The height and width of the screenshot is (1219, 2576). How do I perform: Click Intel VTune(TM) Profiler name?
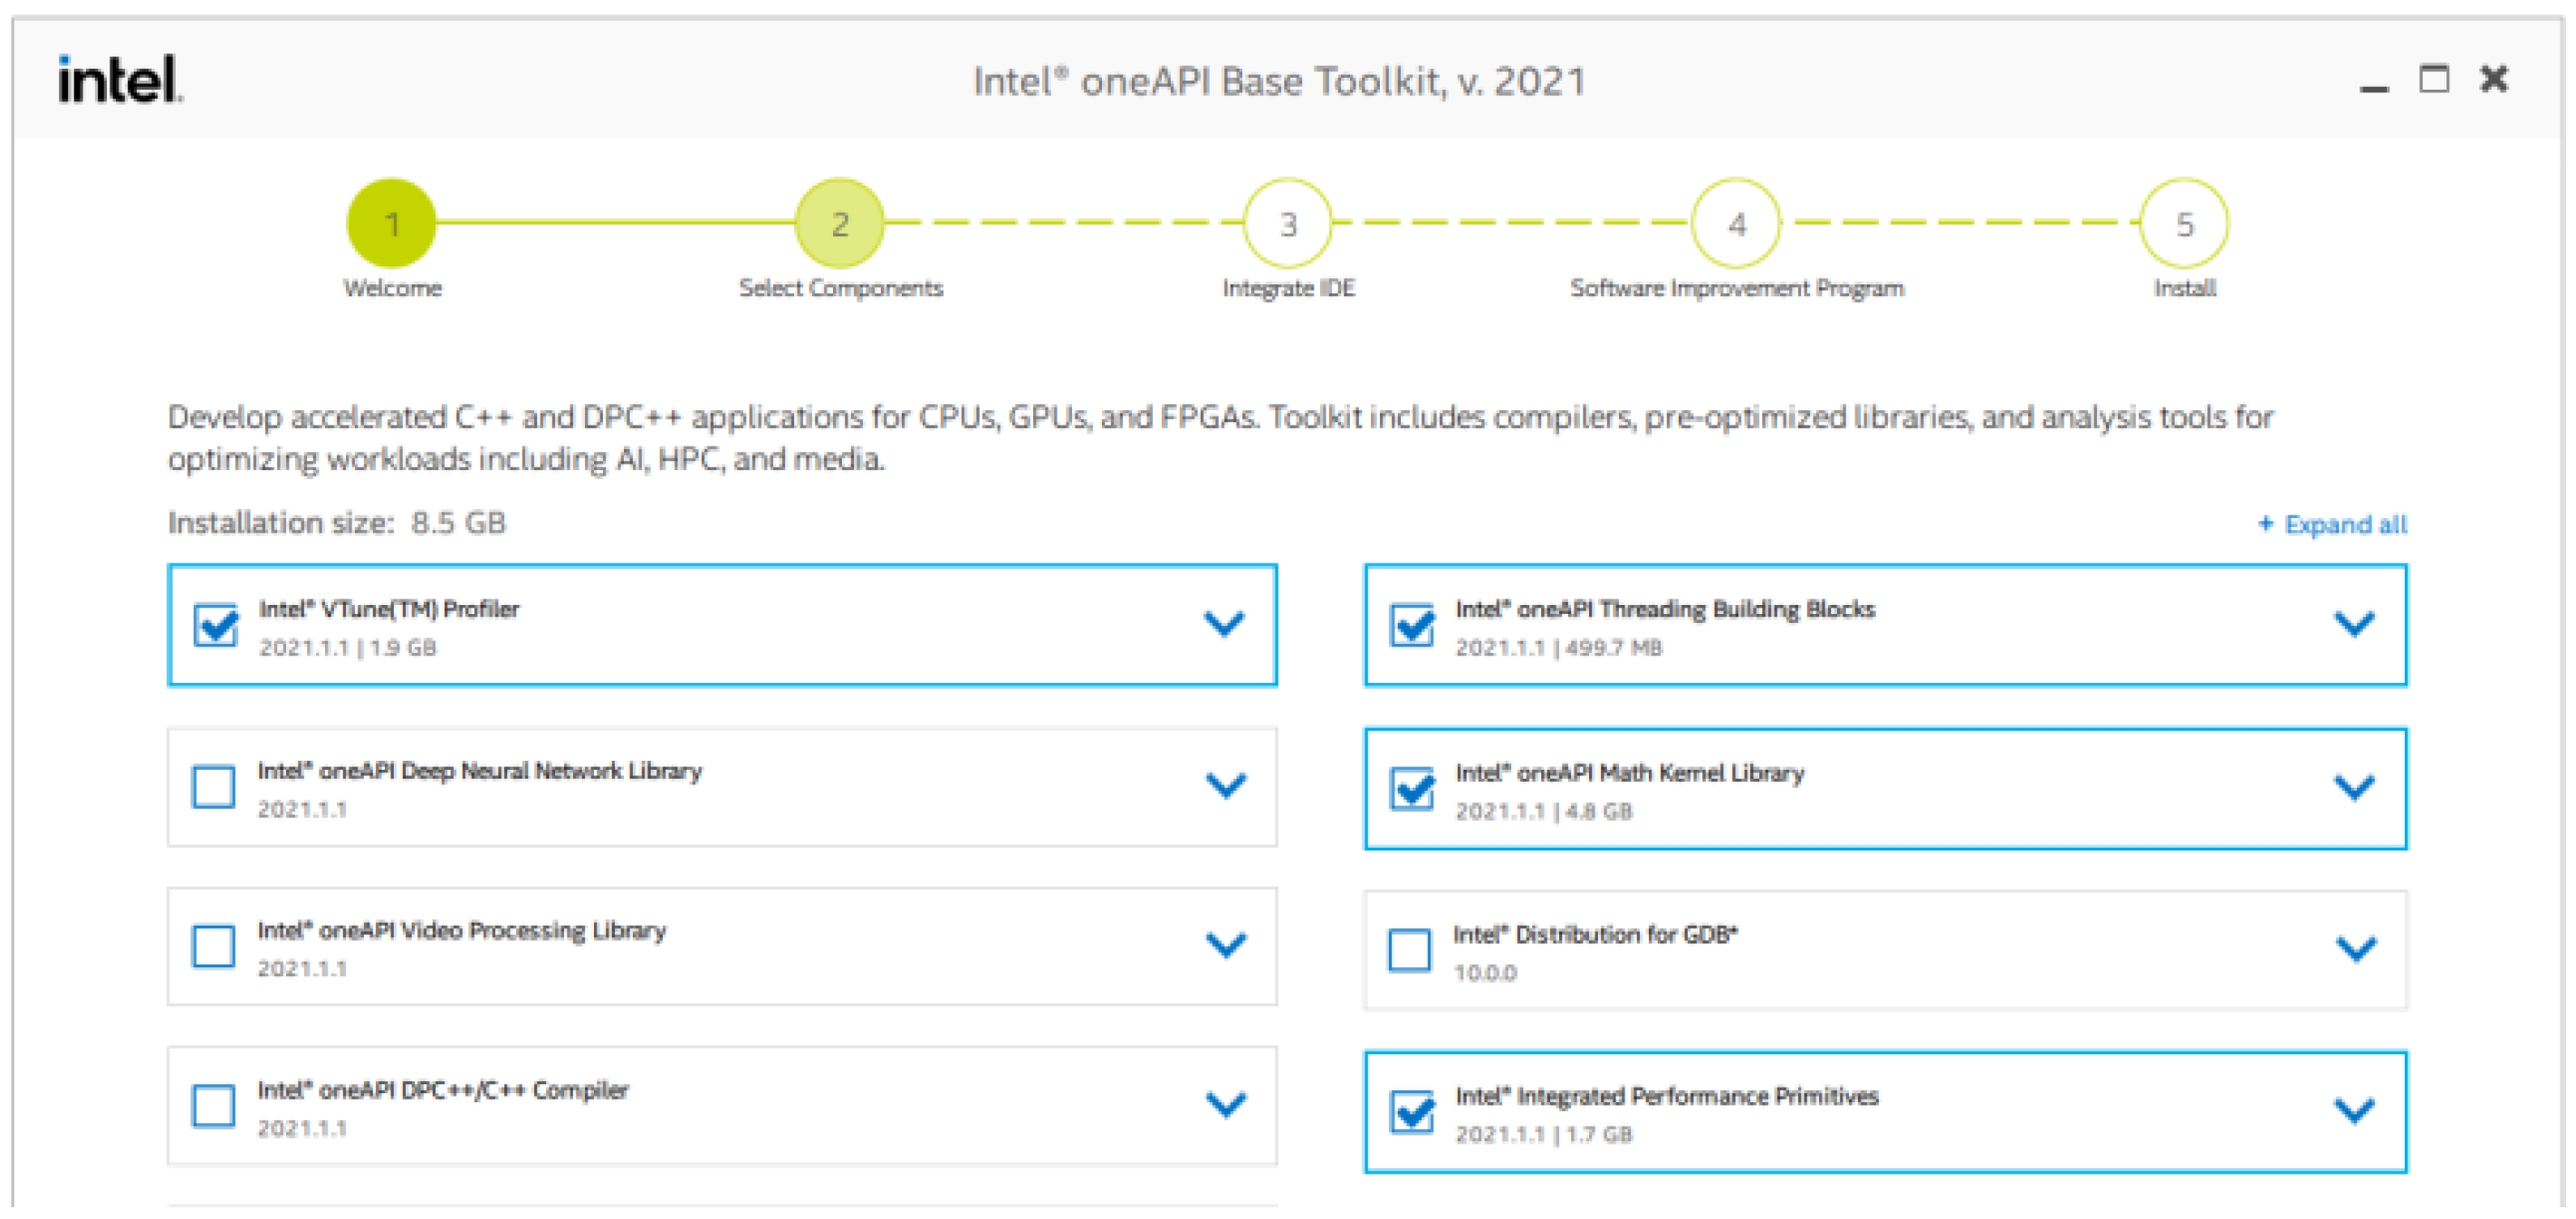point(389,609)
